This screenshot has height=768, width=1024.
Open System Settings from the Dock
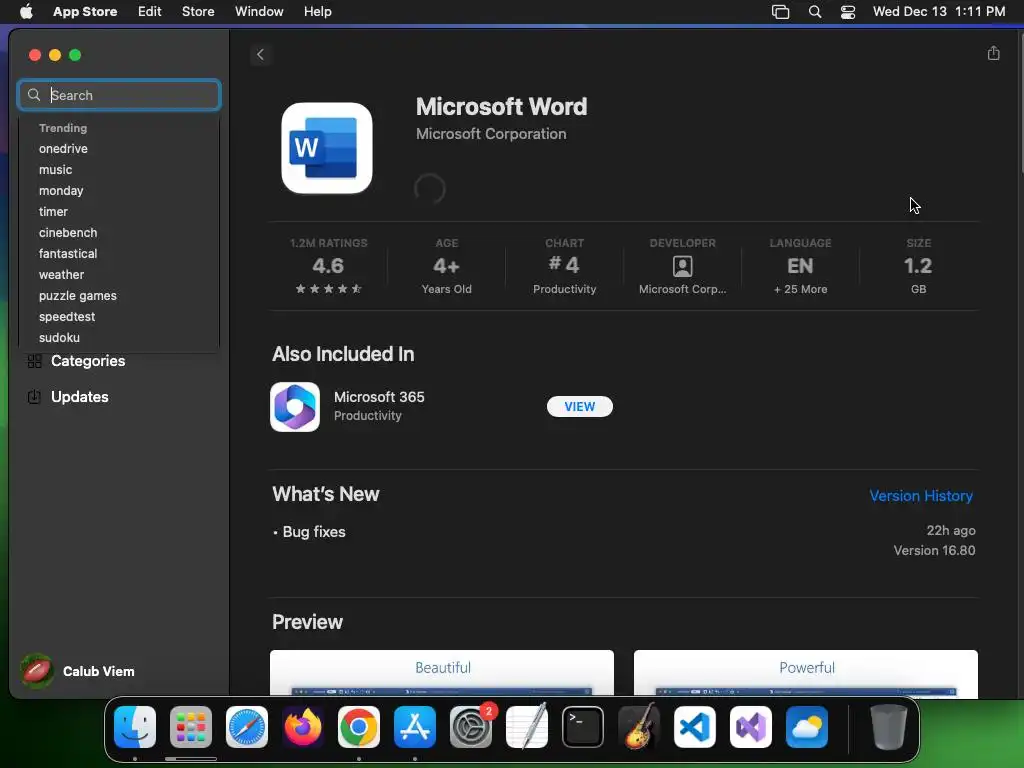coord(471,727)
